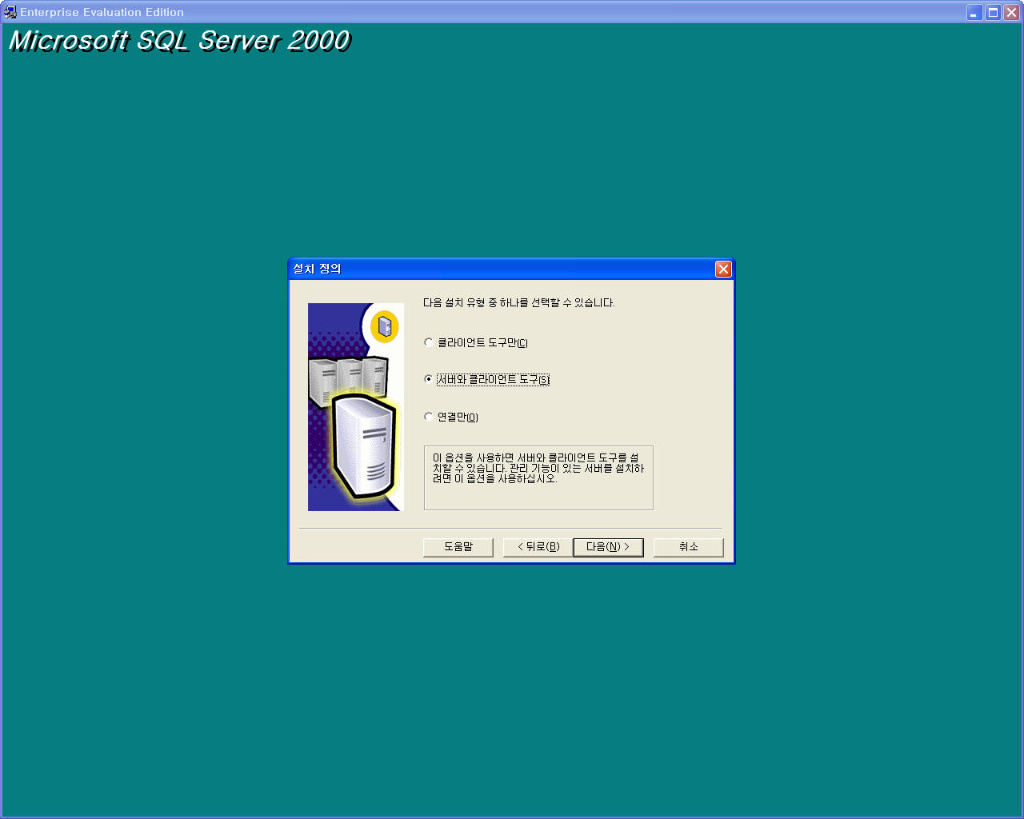Screen dimensions: 1024x819
Task: Close the 설치 정의 dialog
Action: click(723, 269)
